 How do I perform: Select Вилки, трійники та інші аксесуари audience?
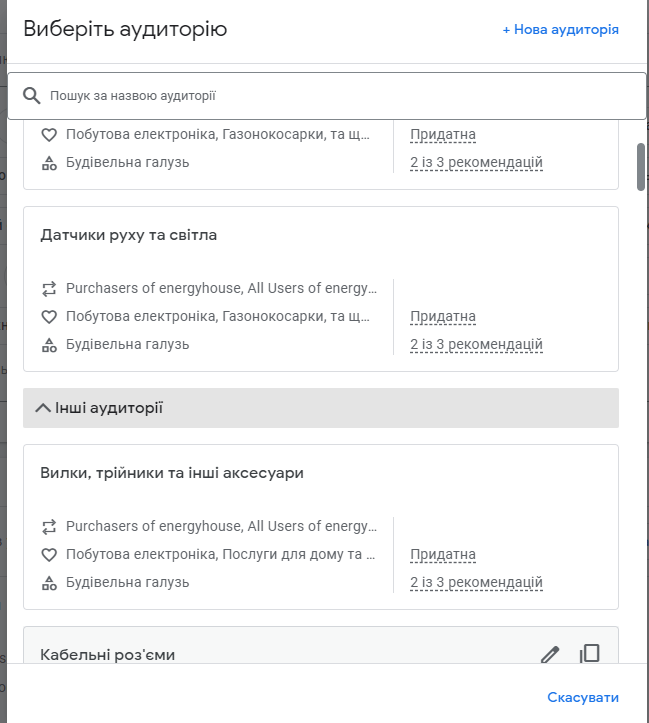pyautogui.click(x=172, y=473)
